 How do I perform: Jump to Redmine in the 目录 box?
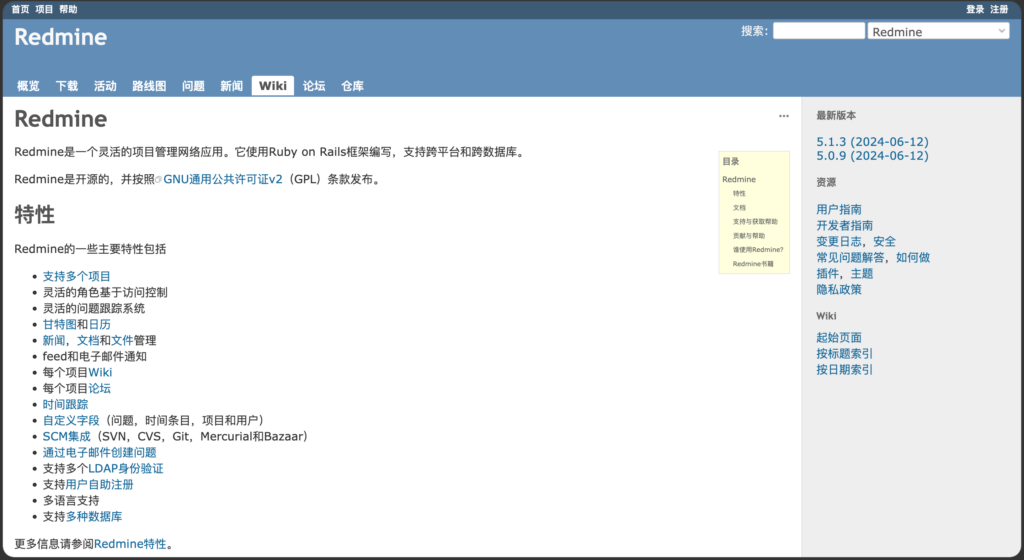point(739,179)
